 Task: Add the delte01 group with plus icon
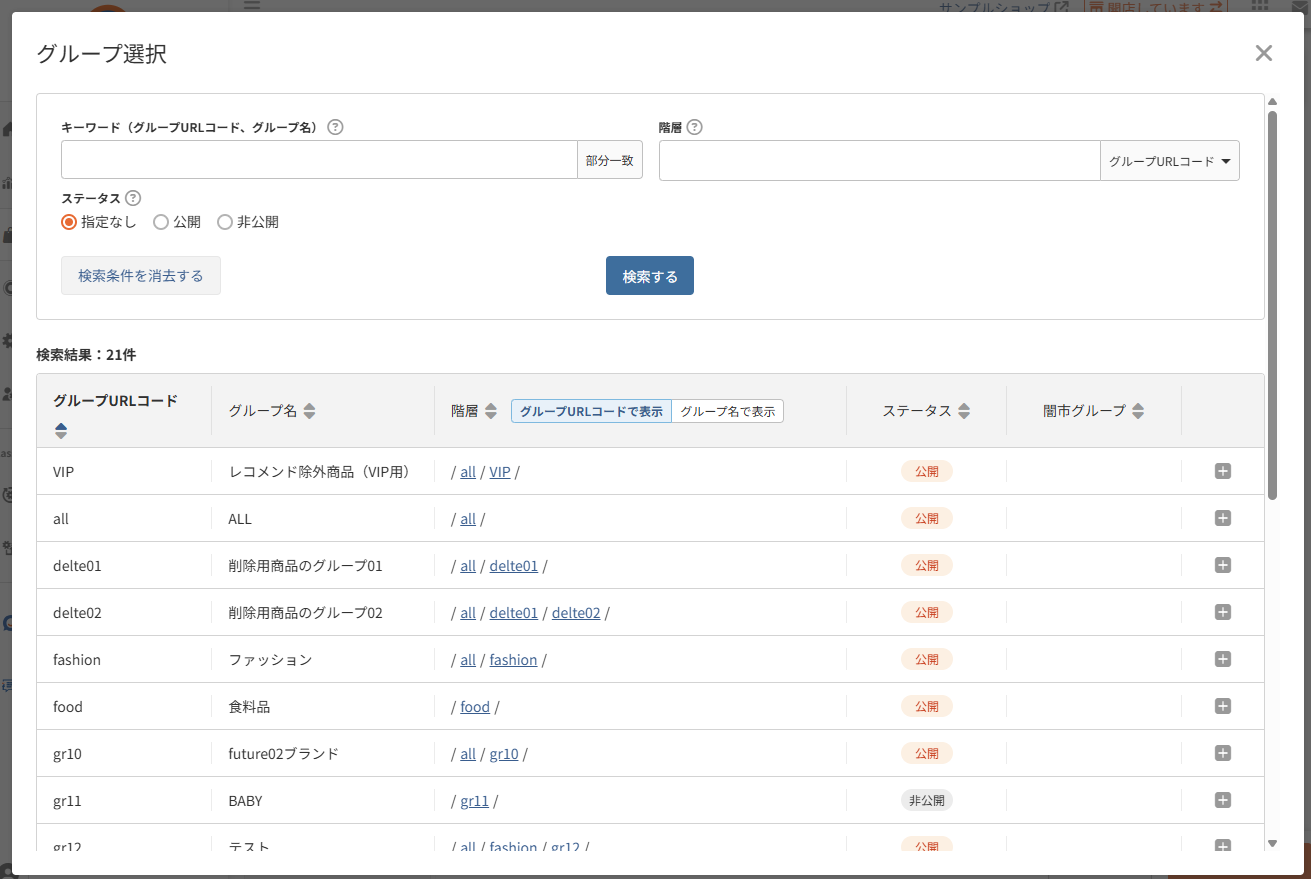pyautogui.click(x=1222, y=565)
